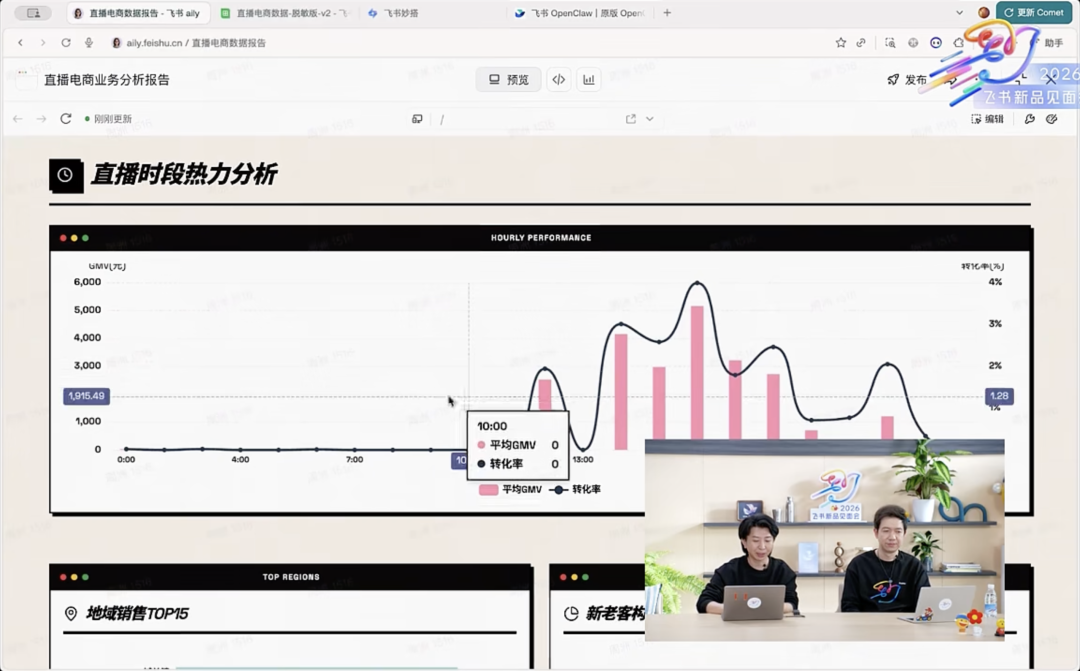Screen dimensions: 1080x671
Task: Click the 更新 Comet update button
Action: click(1034, 13)
